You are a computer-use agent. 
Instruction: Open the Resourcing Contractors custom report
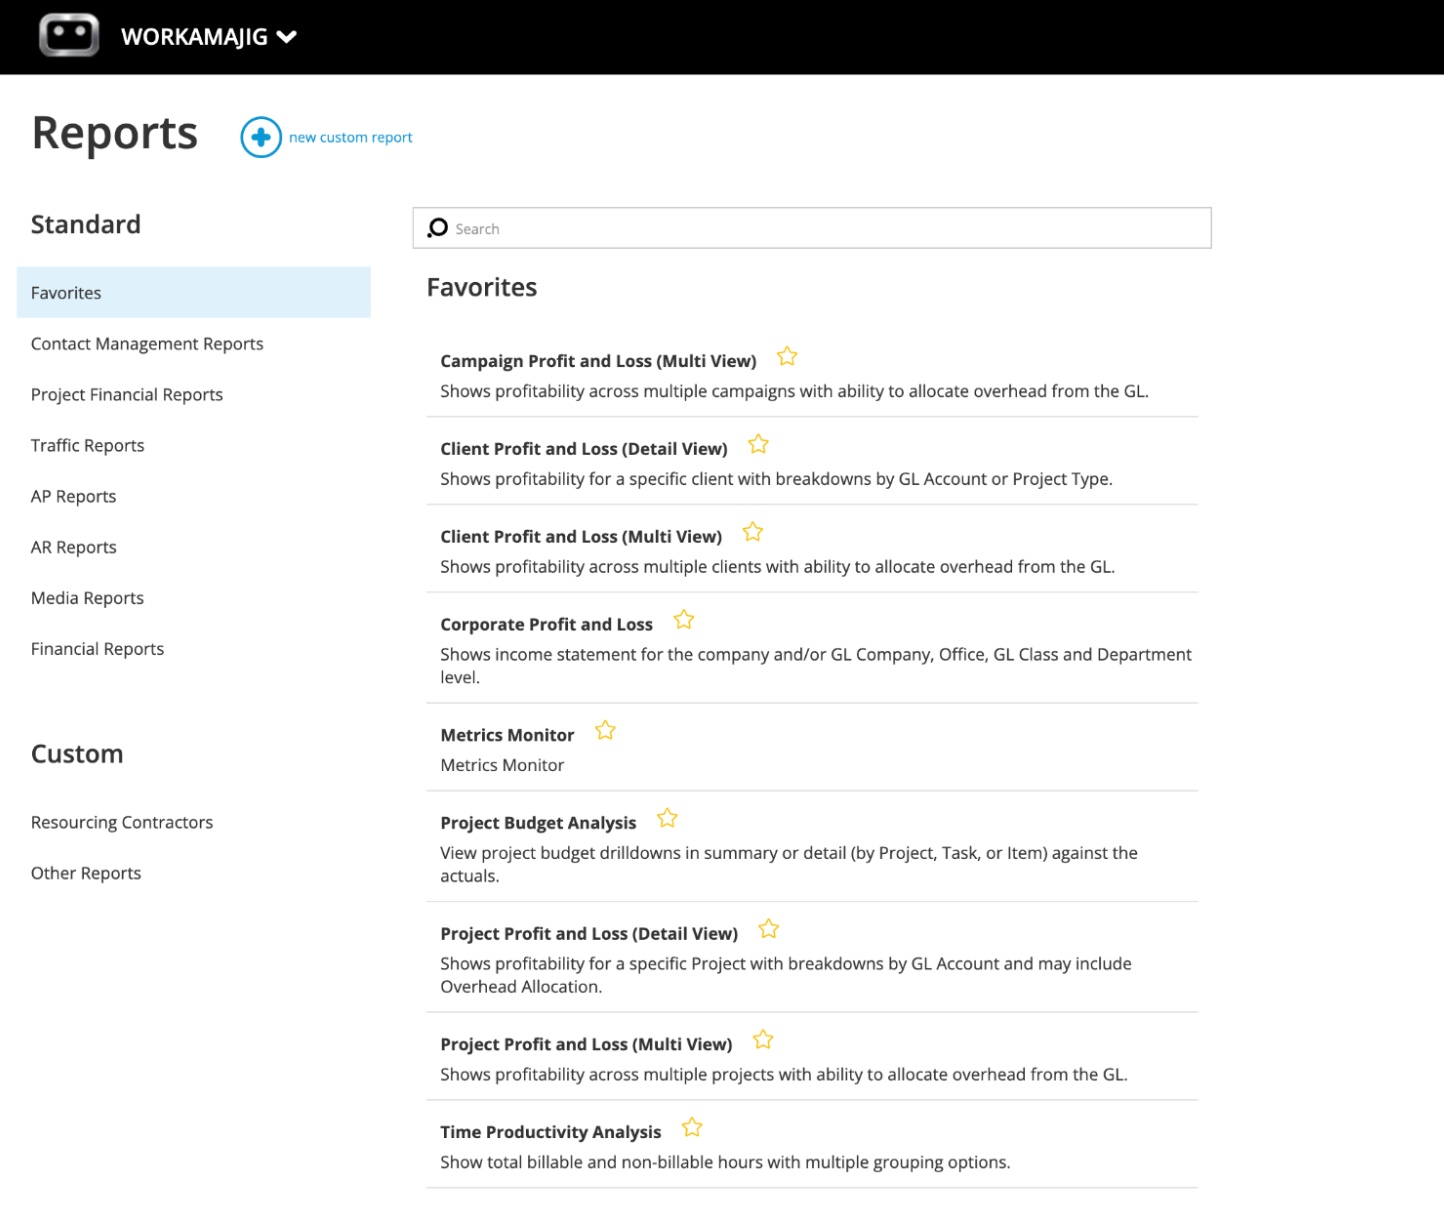pos(122,821)
